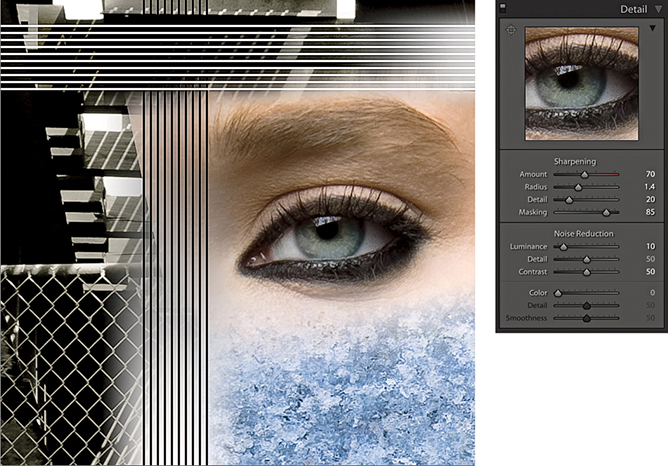
Task: Adjust the Sharpening Amount slider
Action: (584, 174)
